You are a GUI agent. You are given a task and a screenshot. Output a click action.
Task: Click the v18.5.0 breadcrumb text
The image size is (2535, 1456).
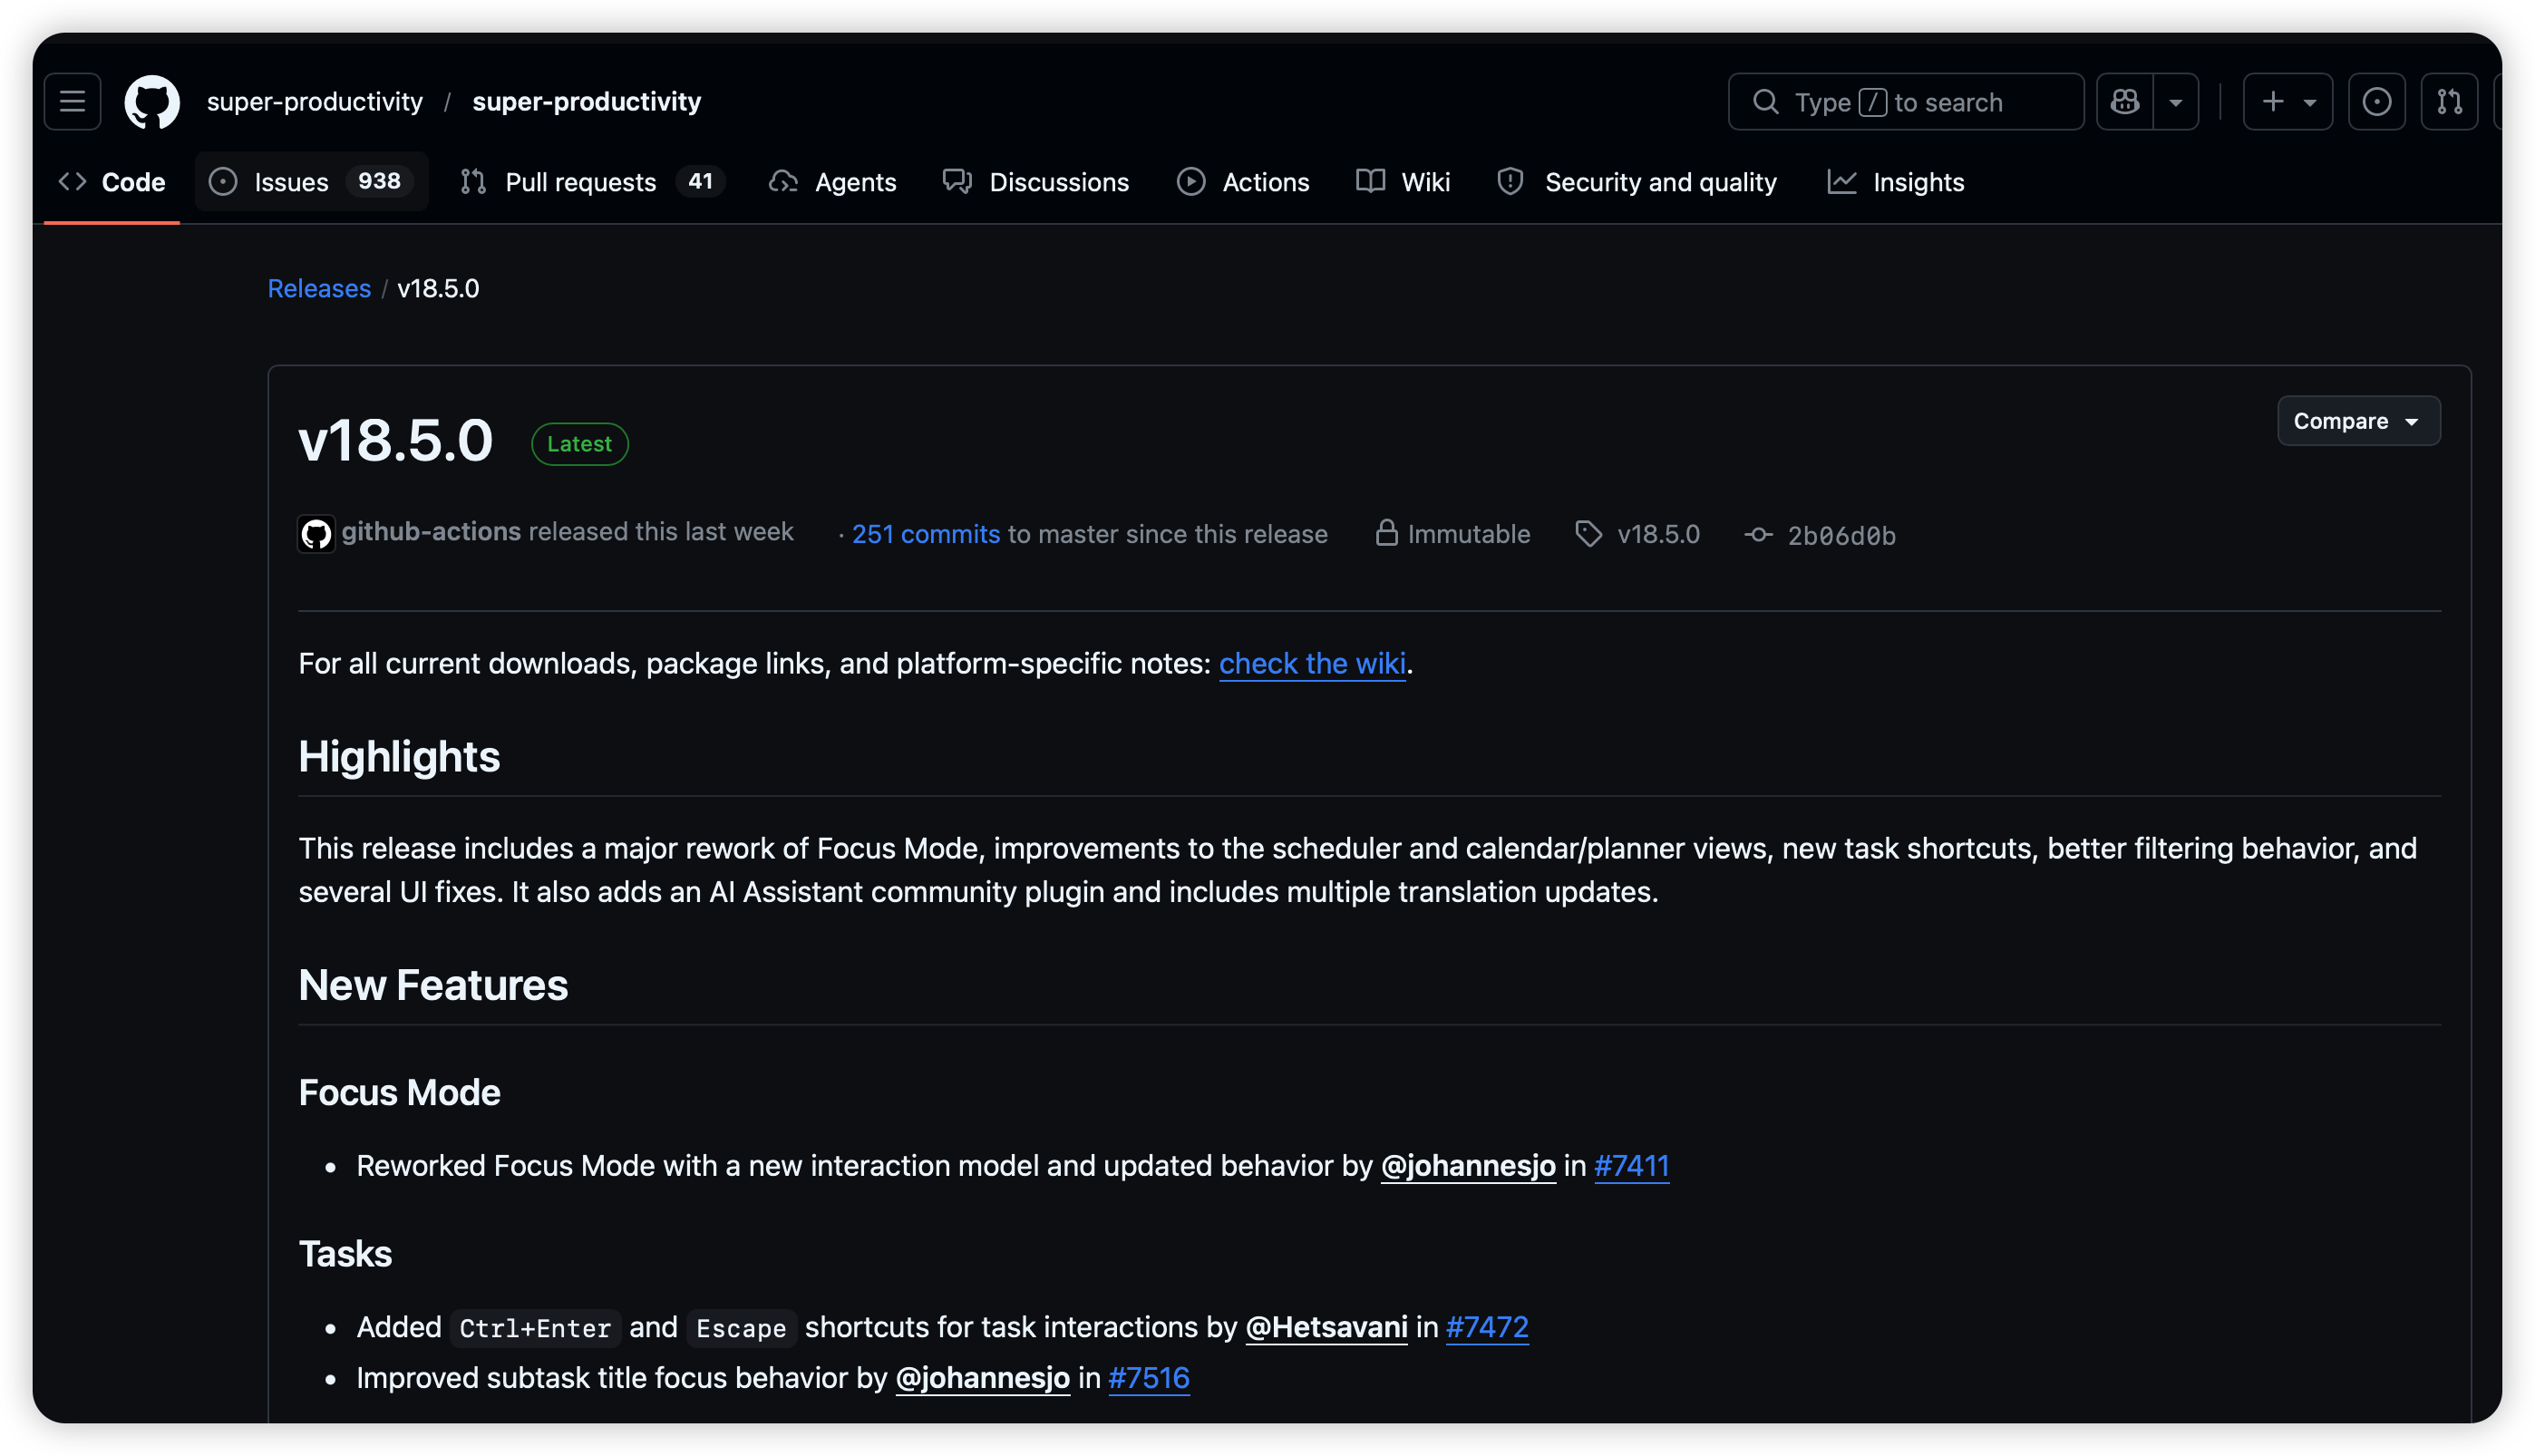[x=438, y=288]
